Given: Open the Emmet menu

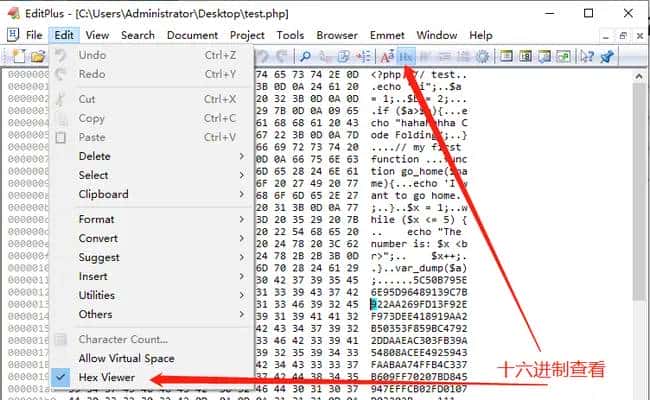Looking at the screenshot, I should click(x=387, y=35).
